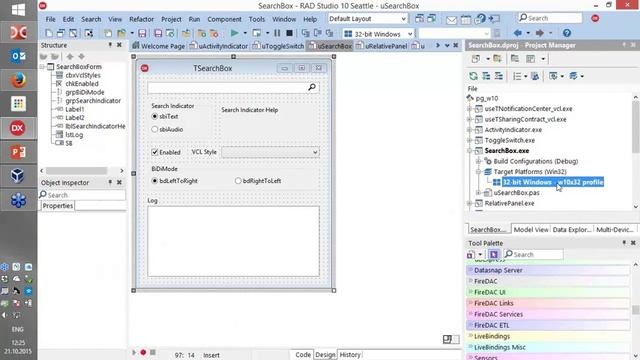Switch to the Code view tab
This screenshot has width=640, height=360.
[302, 355]
